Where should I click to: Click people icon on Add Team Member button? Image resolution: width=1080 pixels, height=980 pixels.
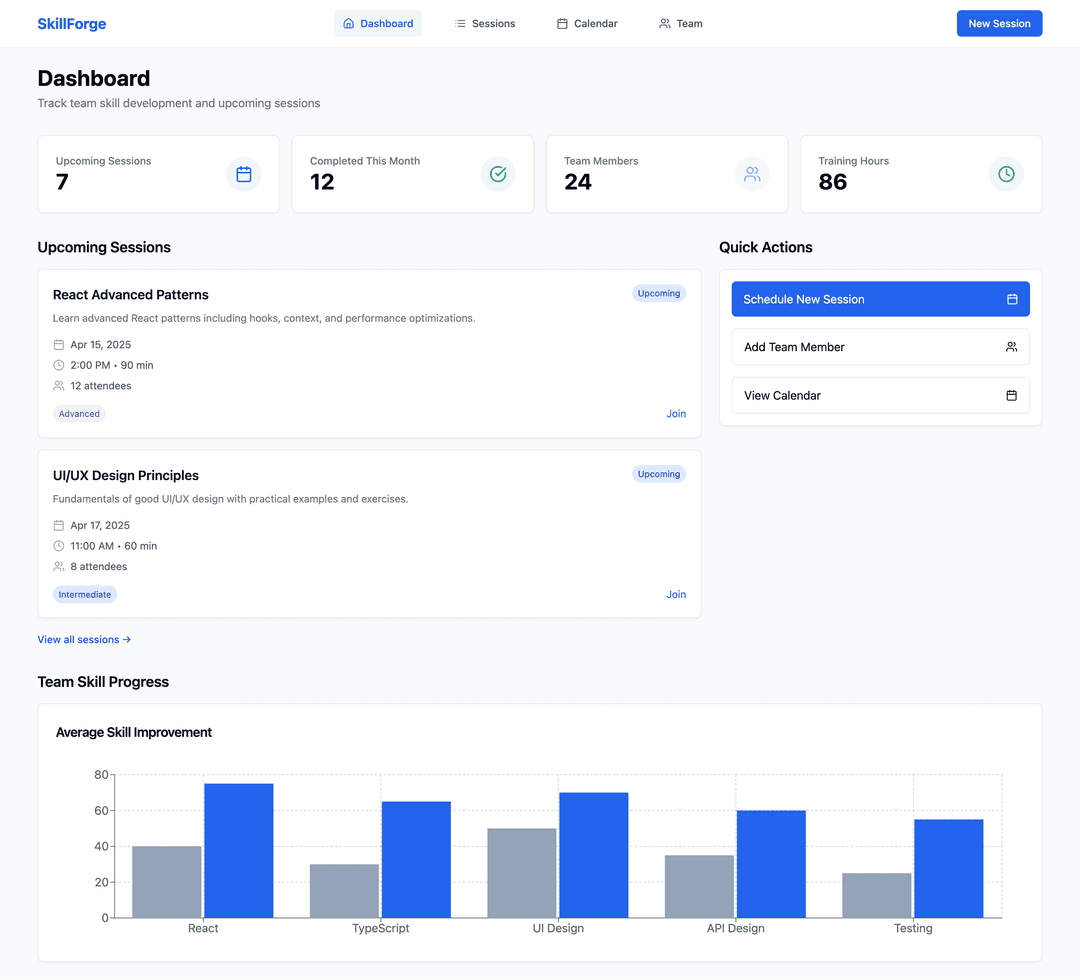tap(1011, 347)
